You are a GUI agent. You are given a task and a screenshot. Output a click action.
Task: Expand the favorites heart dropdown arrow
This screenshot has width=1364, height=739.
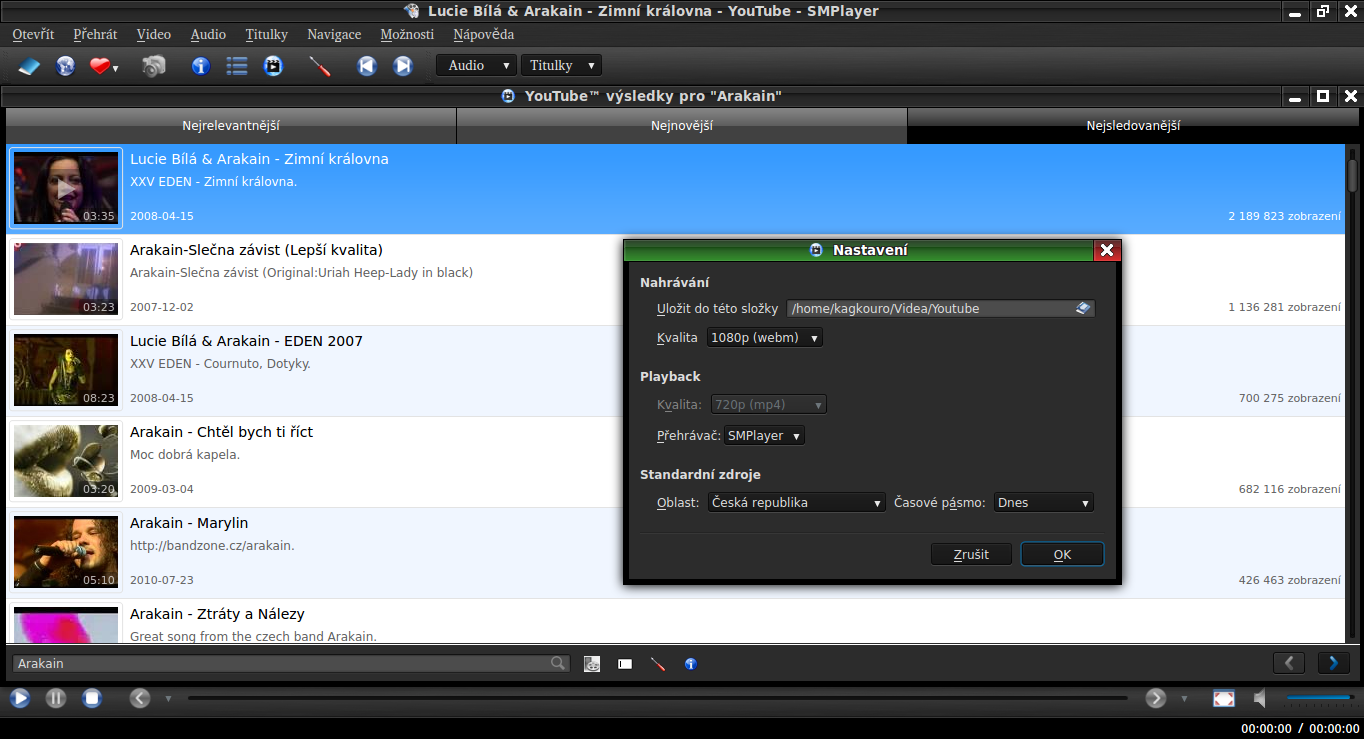(116, 69)
